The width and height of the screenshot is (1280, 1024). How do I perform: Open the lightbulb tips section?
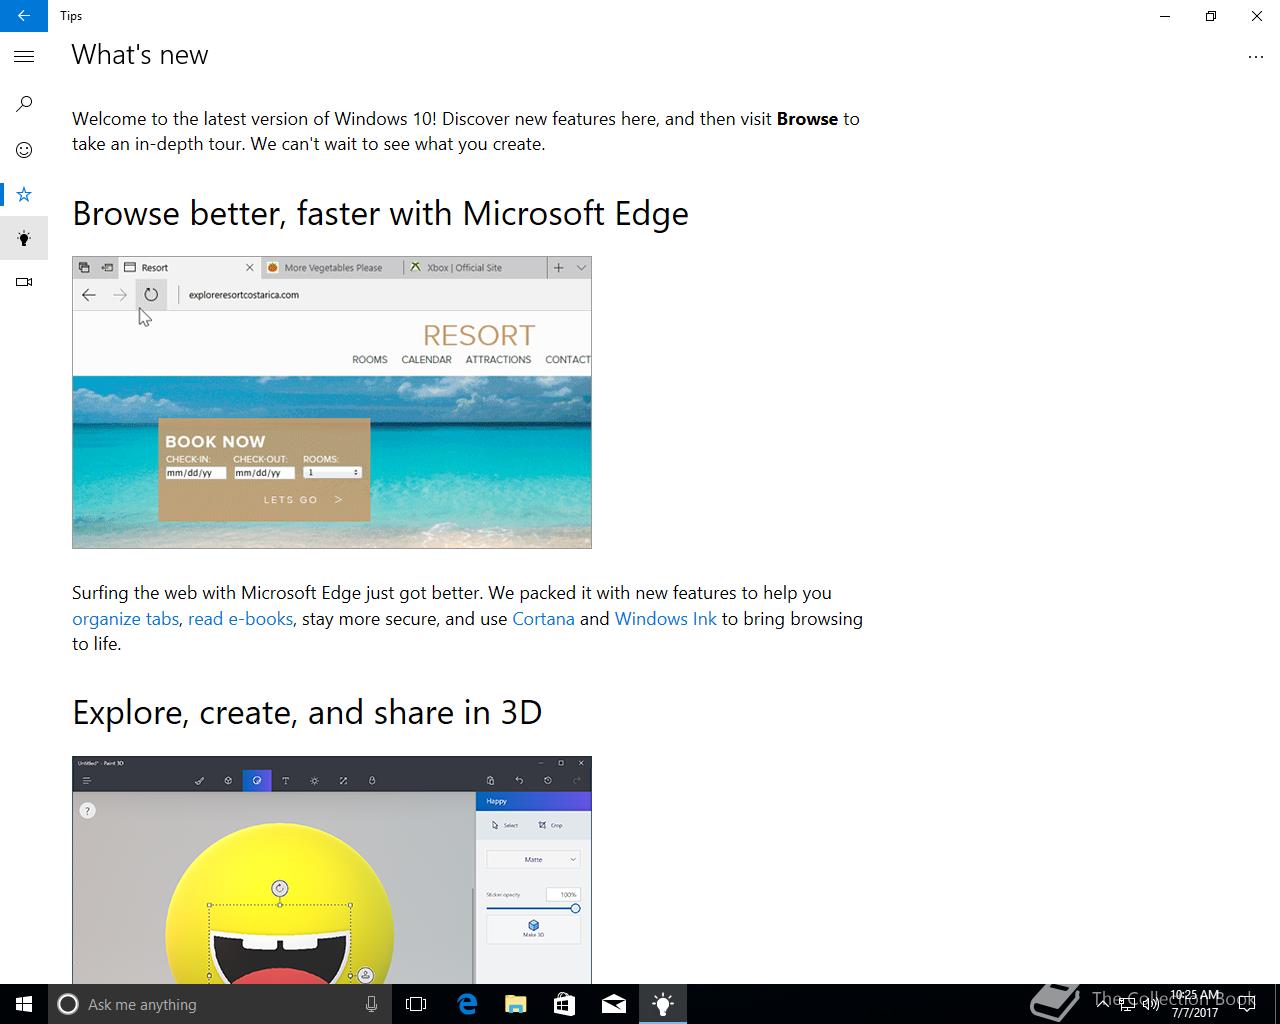pos(24,238)
